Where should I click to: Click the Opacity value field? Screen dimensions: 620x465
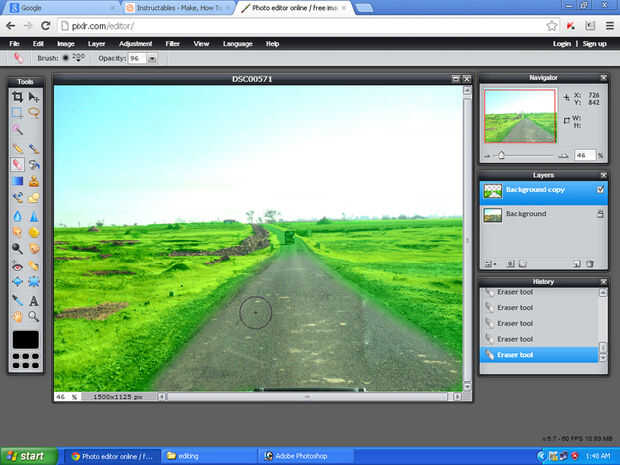(x=137, y=59)
